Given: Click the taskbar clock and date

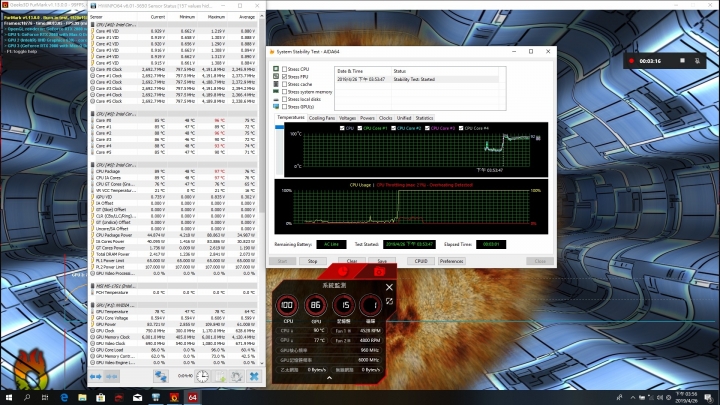Looking at the screenshot, I should click(687, 398).
